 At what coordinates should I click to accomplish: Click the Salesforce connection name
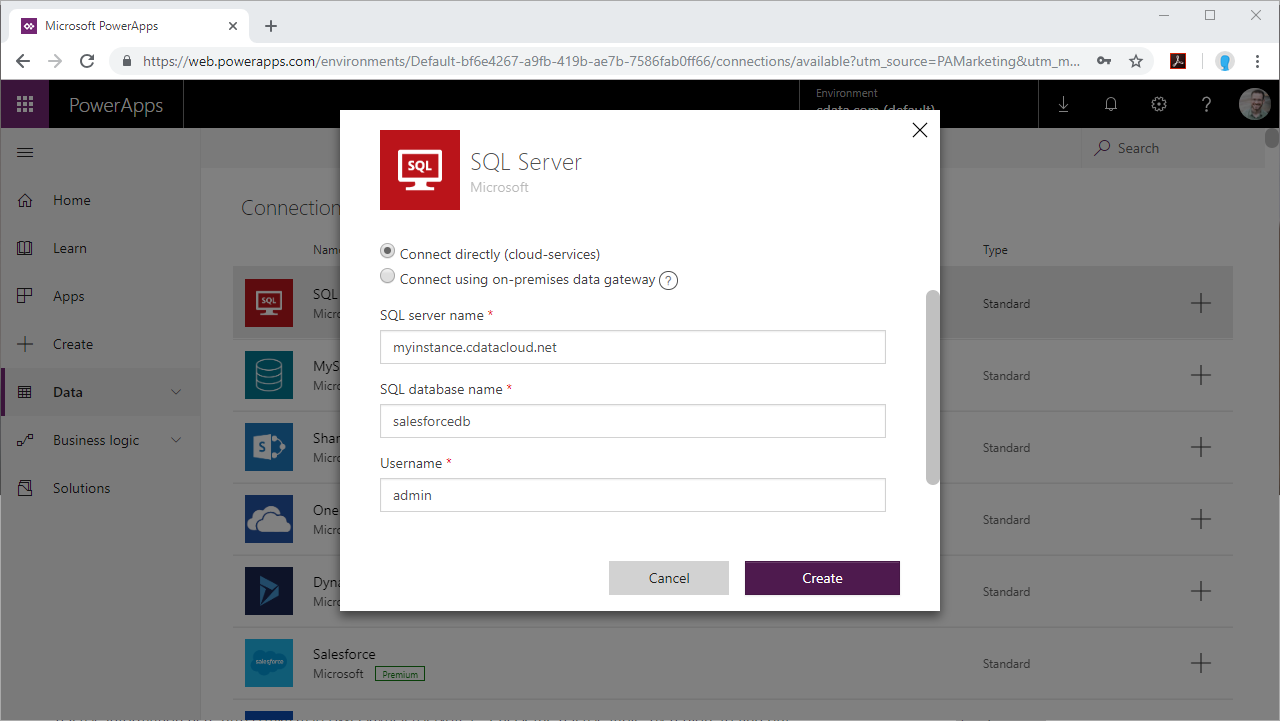(x=344, y=654)
